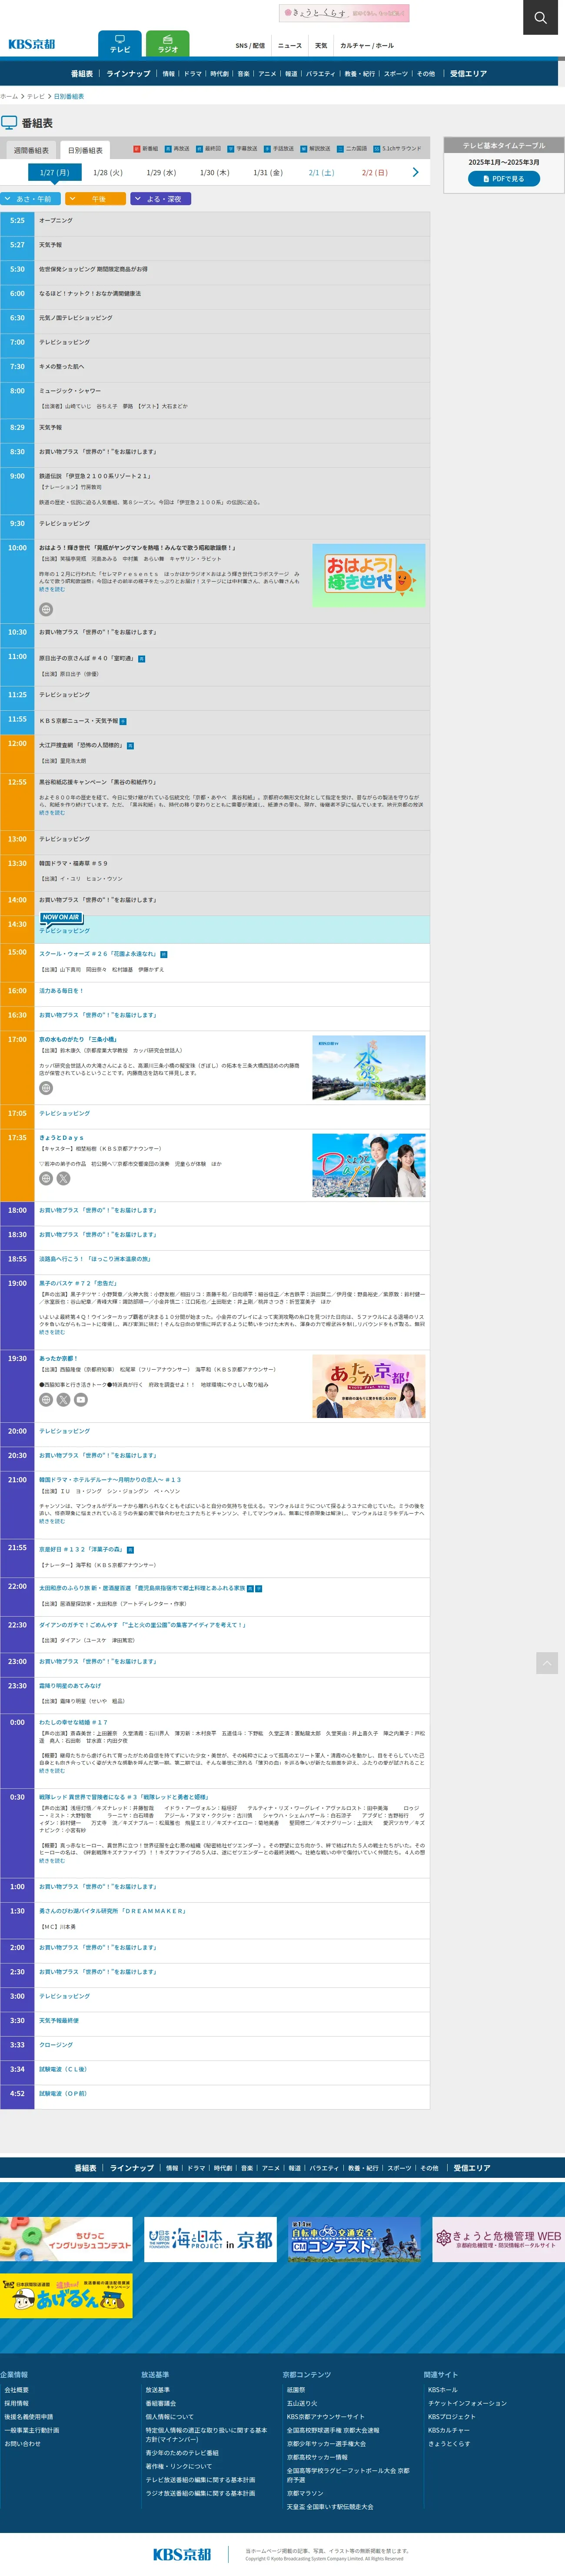The width and height of the screenshot is (565, 2576).
Task: Open the website globe icon for 京のものがたり
Action: pyautogui.click(x=46, y=1088)
